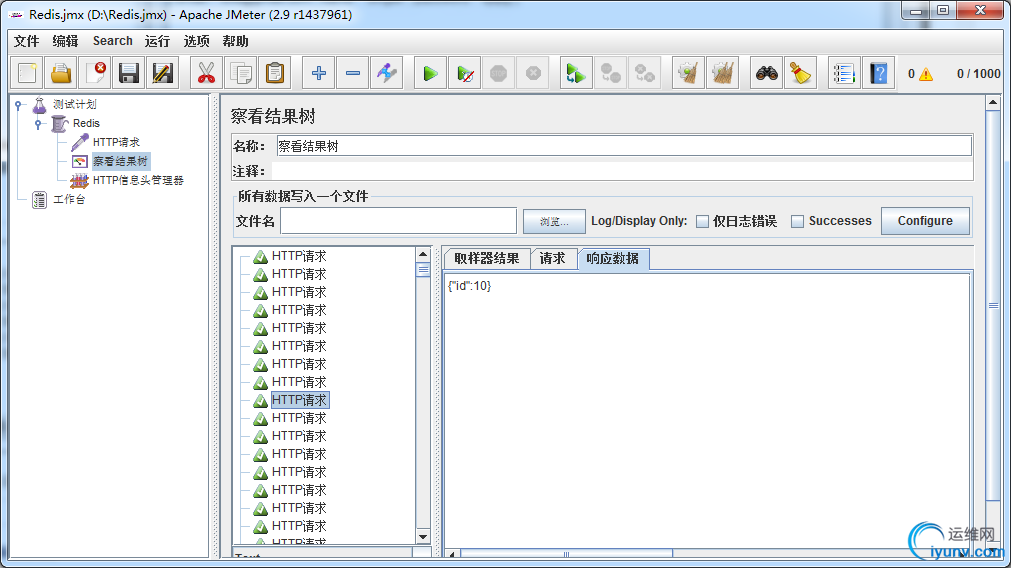This screenshot has height=568, width=1011.
Task: Click the warning triangle error counter
Action: [926, 74]
